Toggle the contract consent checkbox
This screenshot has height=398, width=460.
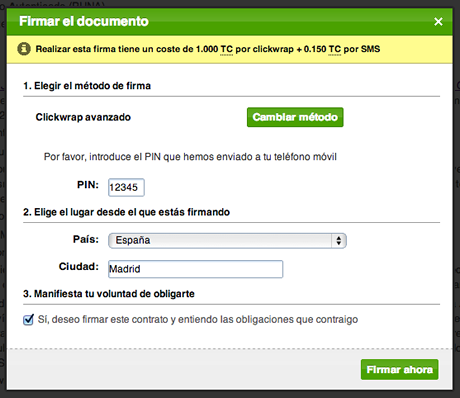coord(28,319)
